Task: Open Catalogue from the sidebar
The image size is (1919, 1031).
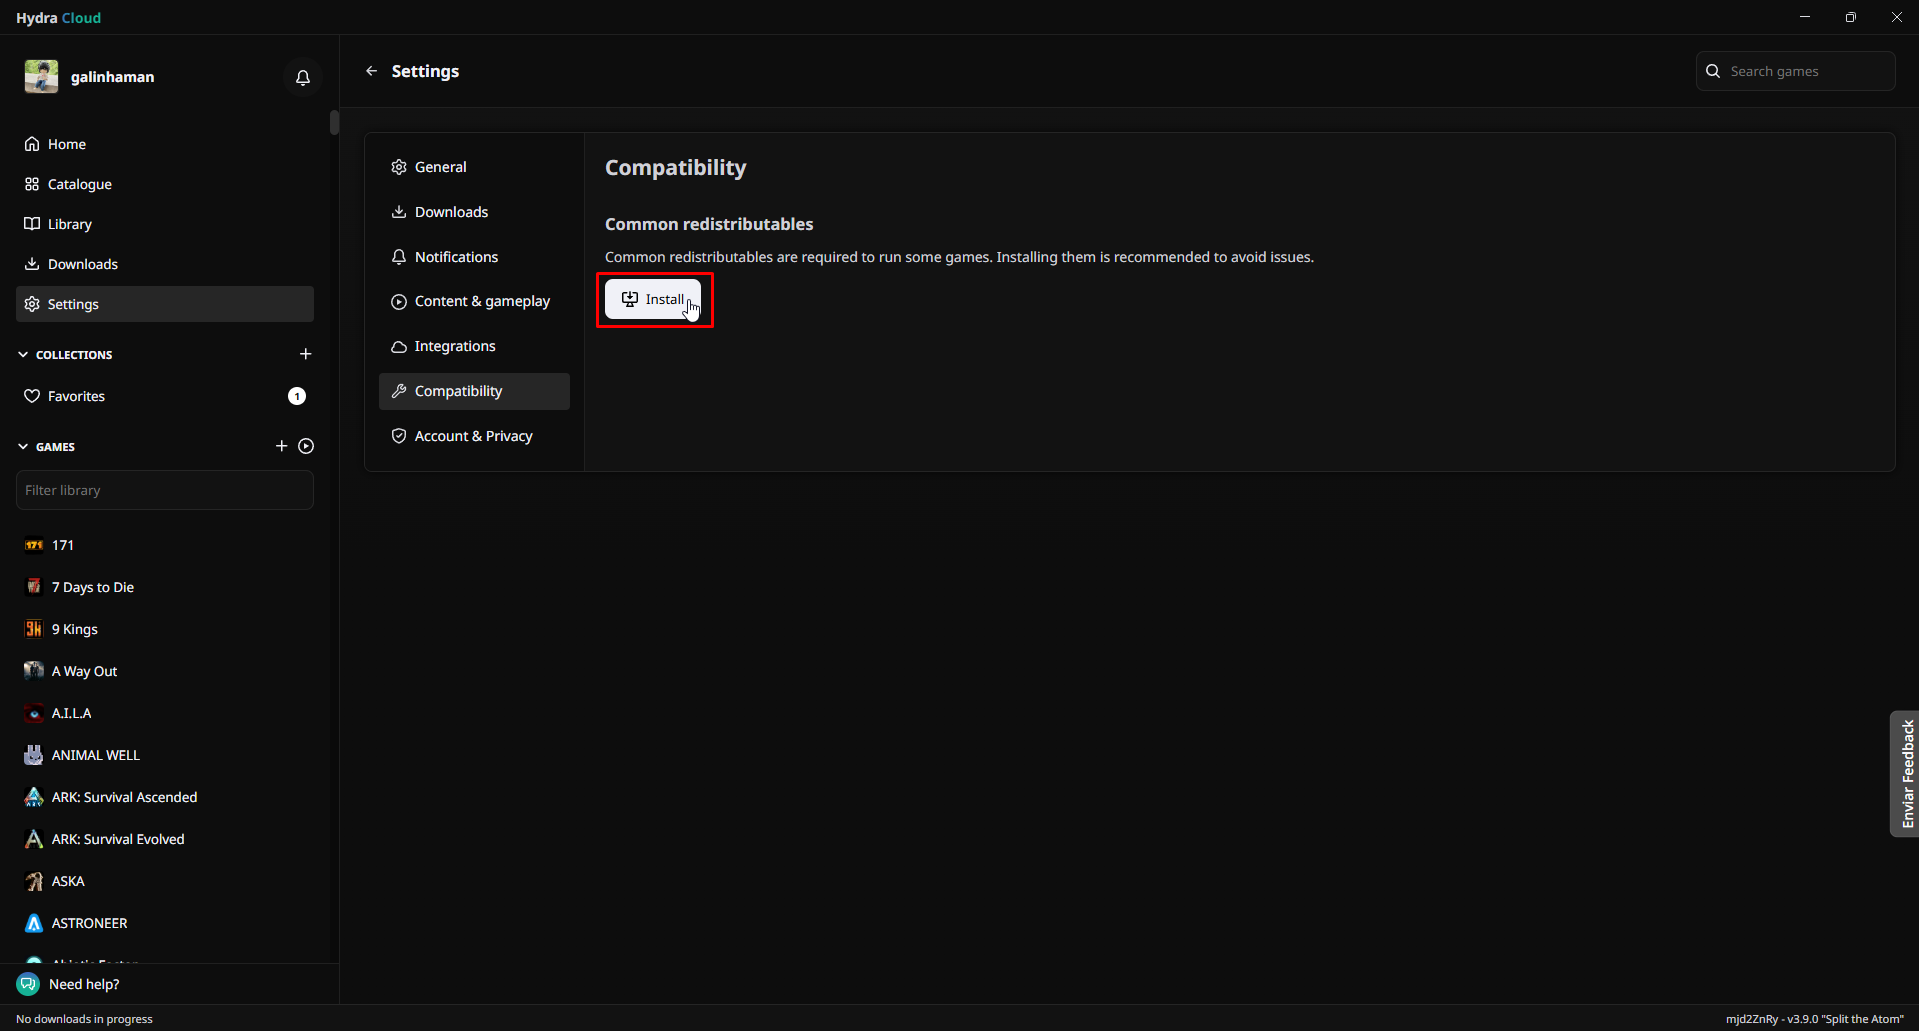Action: (x=79, y=184)
